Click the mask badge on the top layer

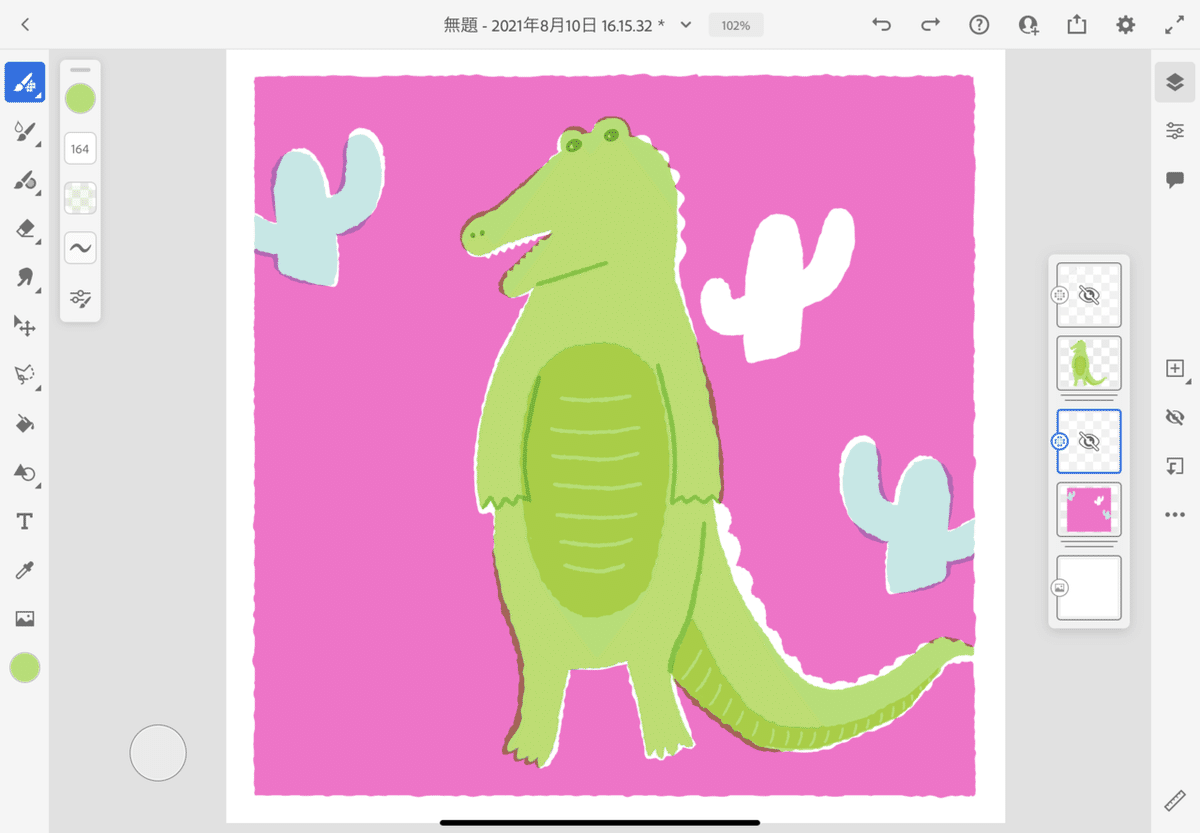1060,295
